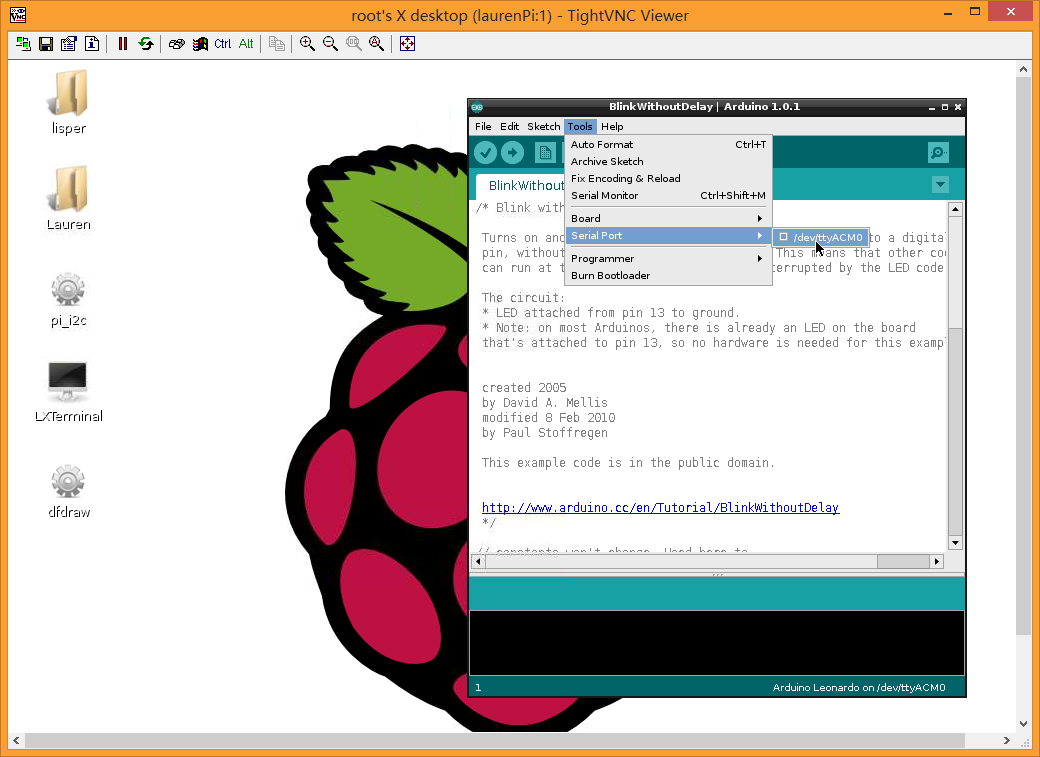Pause the VNC session with red bars
The width and height of the screenshot is (1040, 757).
[123, 44]
